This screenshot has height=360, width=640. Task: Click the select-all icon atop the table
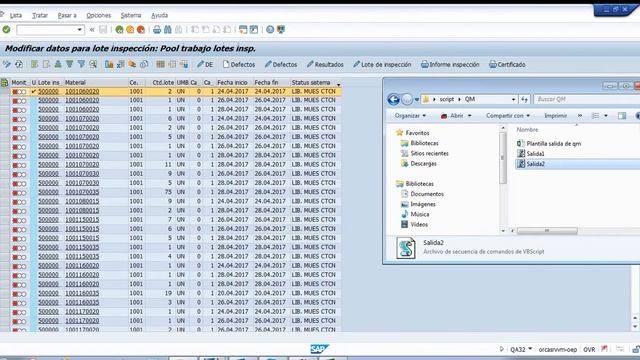pyautogui.click(x=4, y=82)
